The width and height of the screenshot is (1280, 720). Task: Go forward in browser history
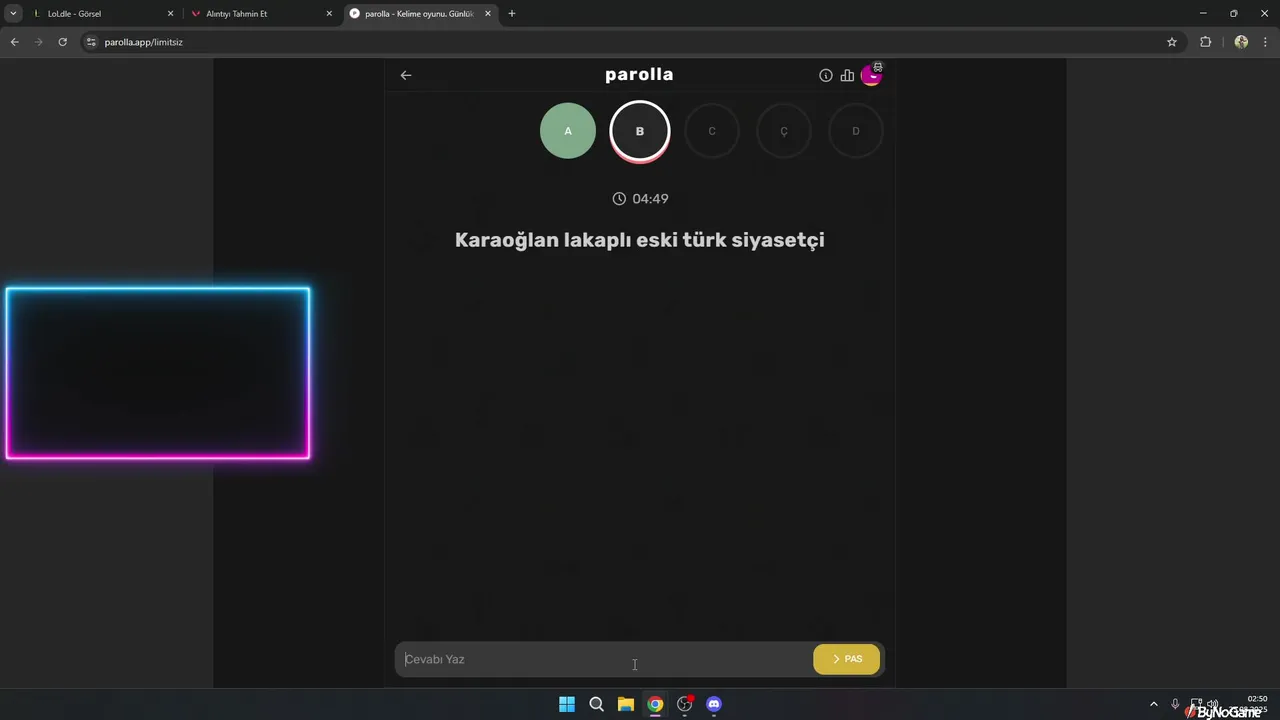click(38, 42)
